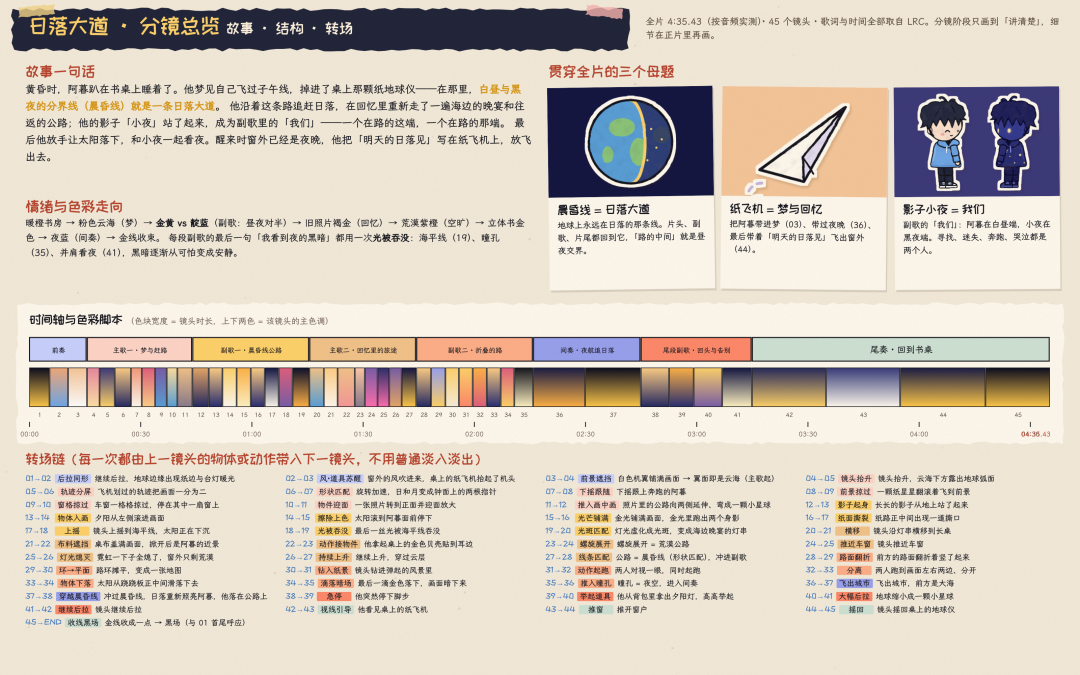Click the 路面翻折 transition tag
This screenshot has width=1080, height=675.
pyautogui.click(x=855, y=557)
